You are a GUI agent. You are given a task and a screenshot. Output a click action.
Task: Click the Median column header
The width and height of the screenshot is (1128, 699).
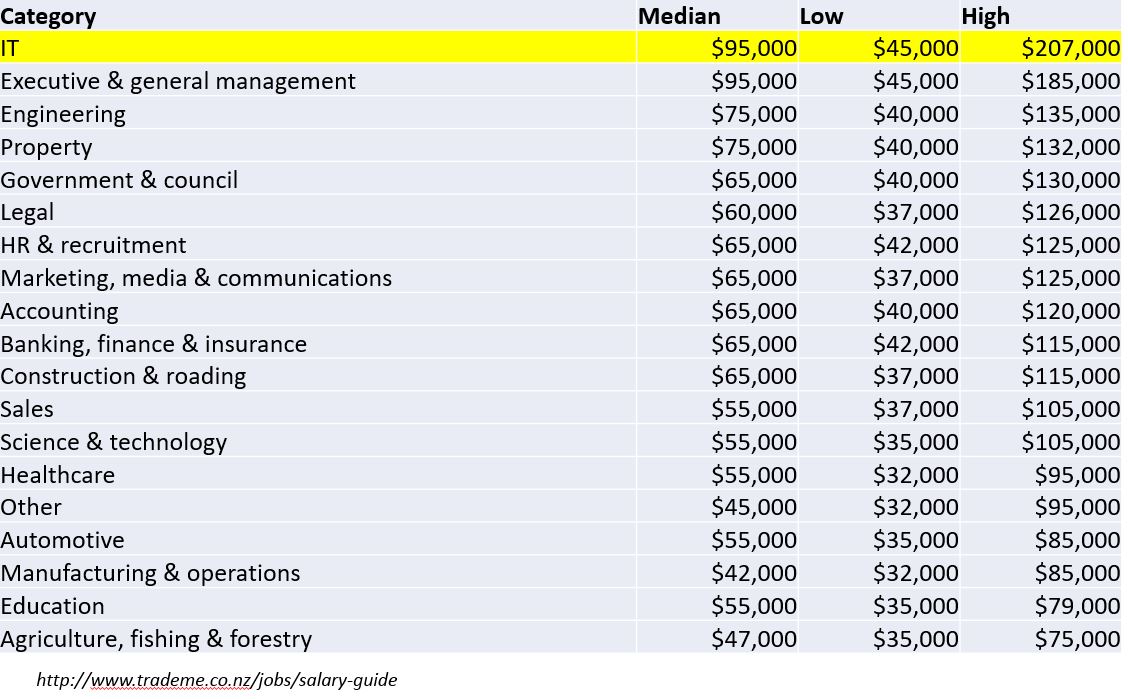pos(679,16)
